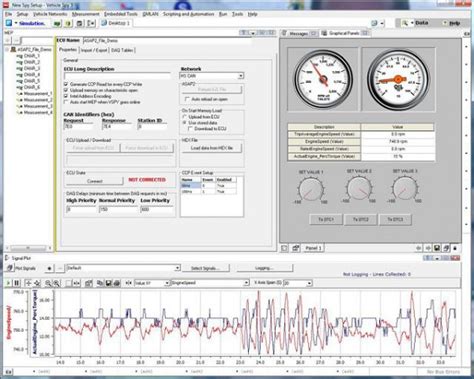Toggle Generate CCP Read for every CCP Write
The width and height of the screenshot is (474, 379).
coord(66,84)
